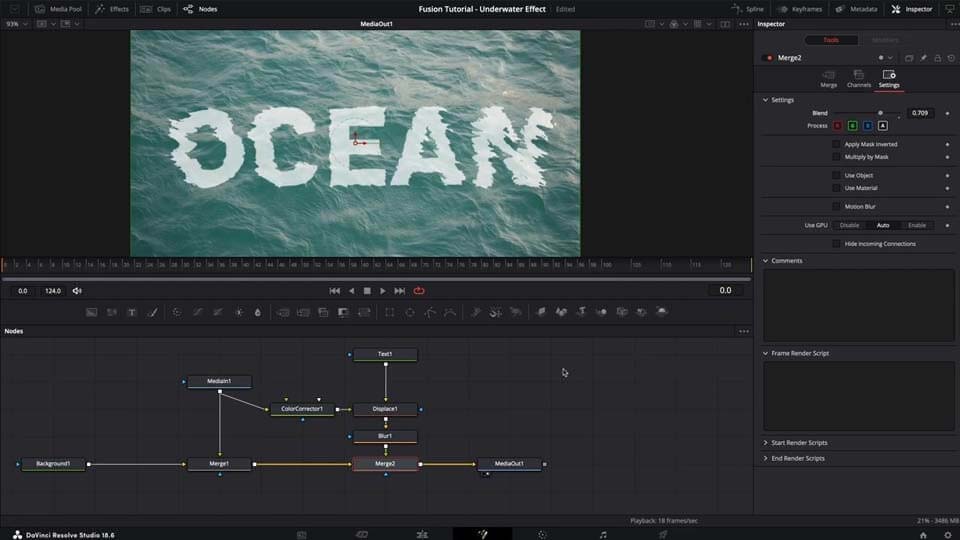960x540 pixels.
Task: Open the Nodes panel options menu
Action: point(744,331)
